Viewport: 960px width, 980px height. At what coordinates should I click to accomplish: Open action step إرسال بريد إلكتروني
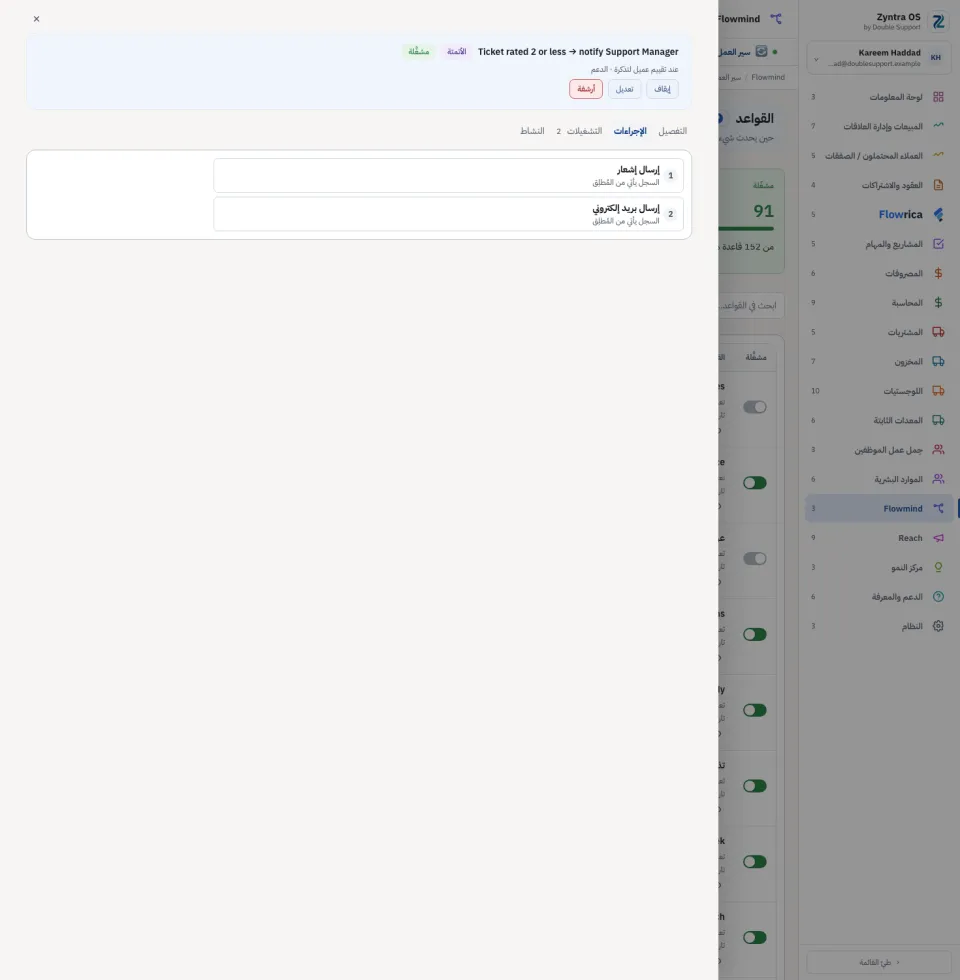(x=448, y=214)
